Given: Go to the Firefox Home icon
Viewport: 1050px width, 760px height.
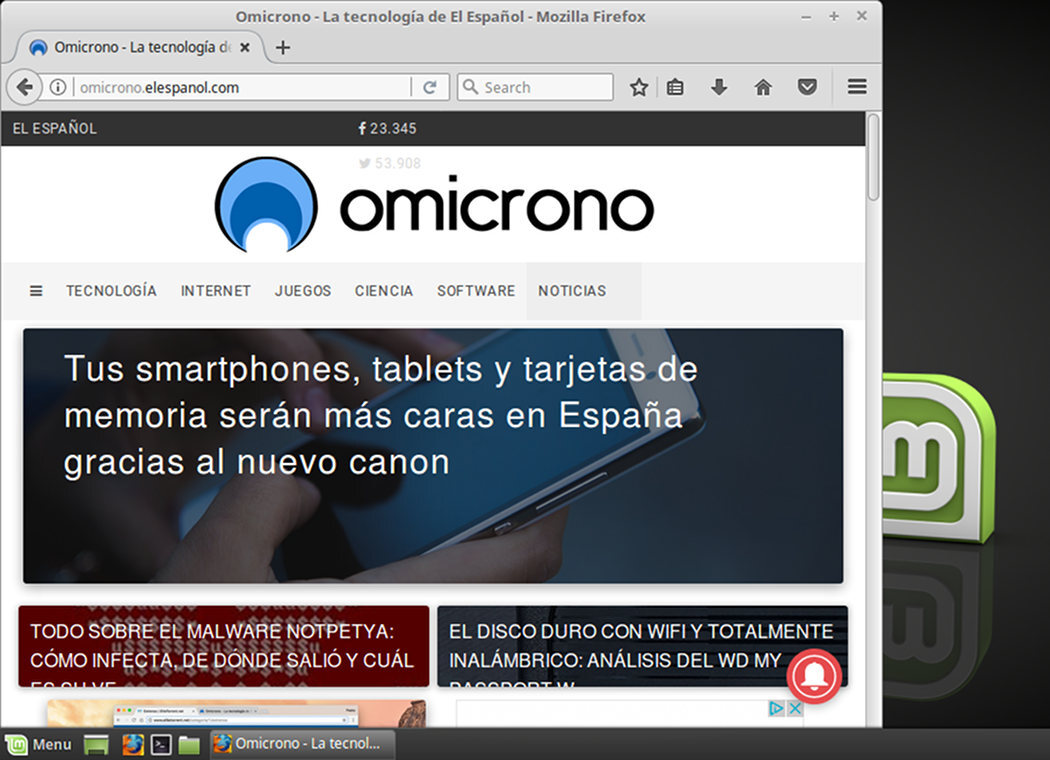Looking at the screenshot, I should coord(763,87).
